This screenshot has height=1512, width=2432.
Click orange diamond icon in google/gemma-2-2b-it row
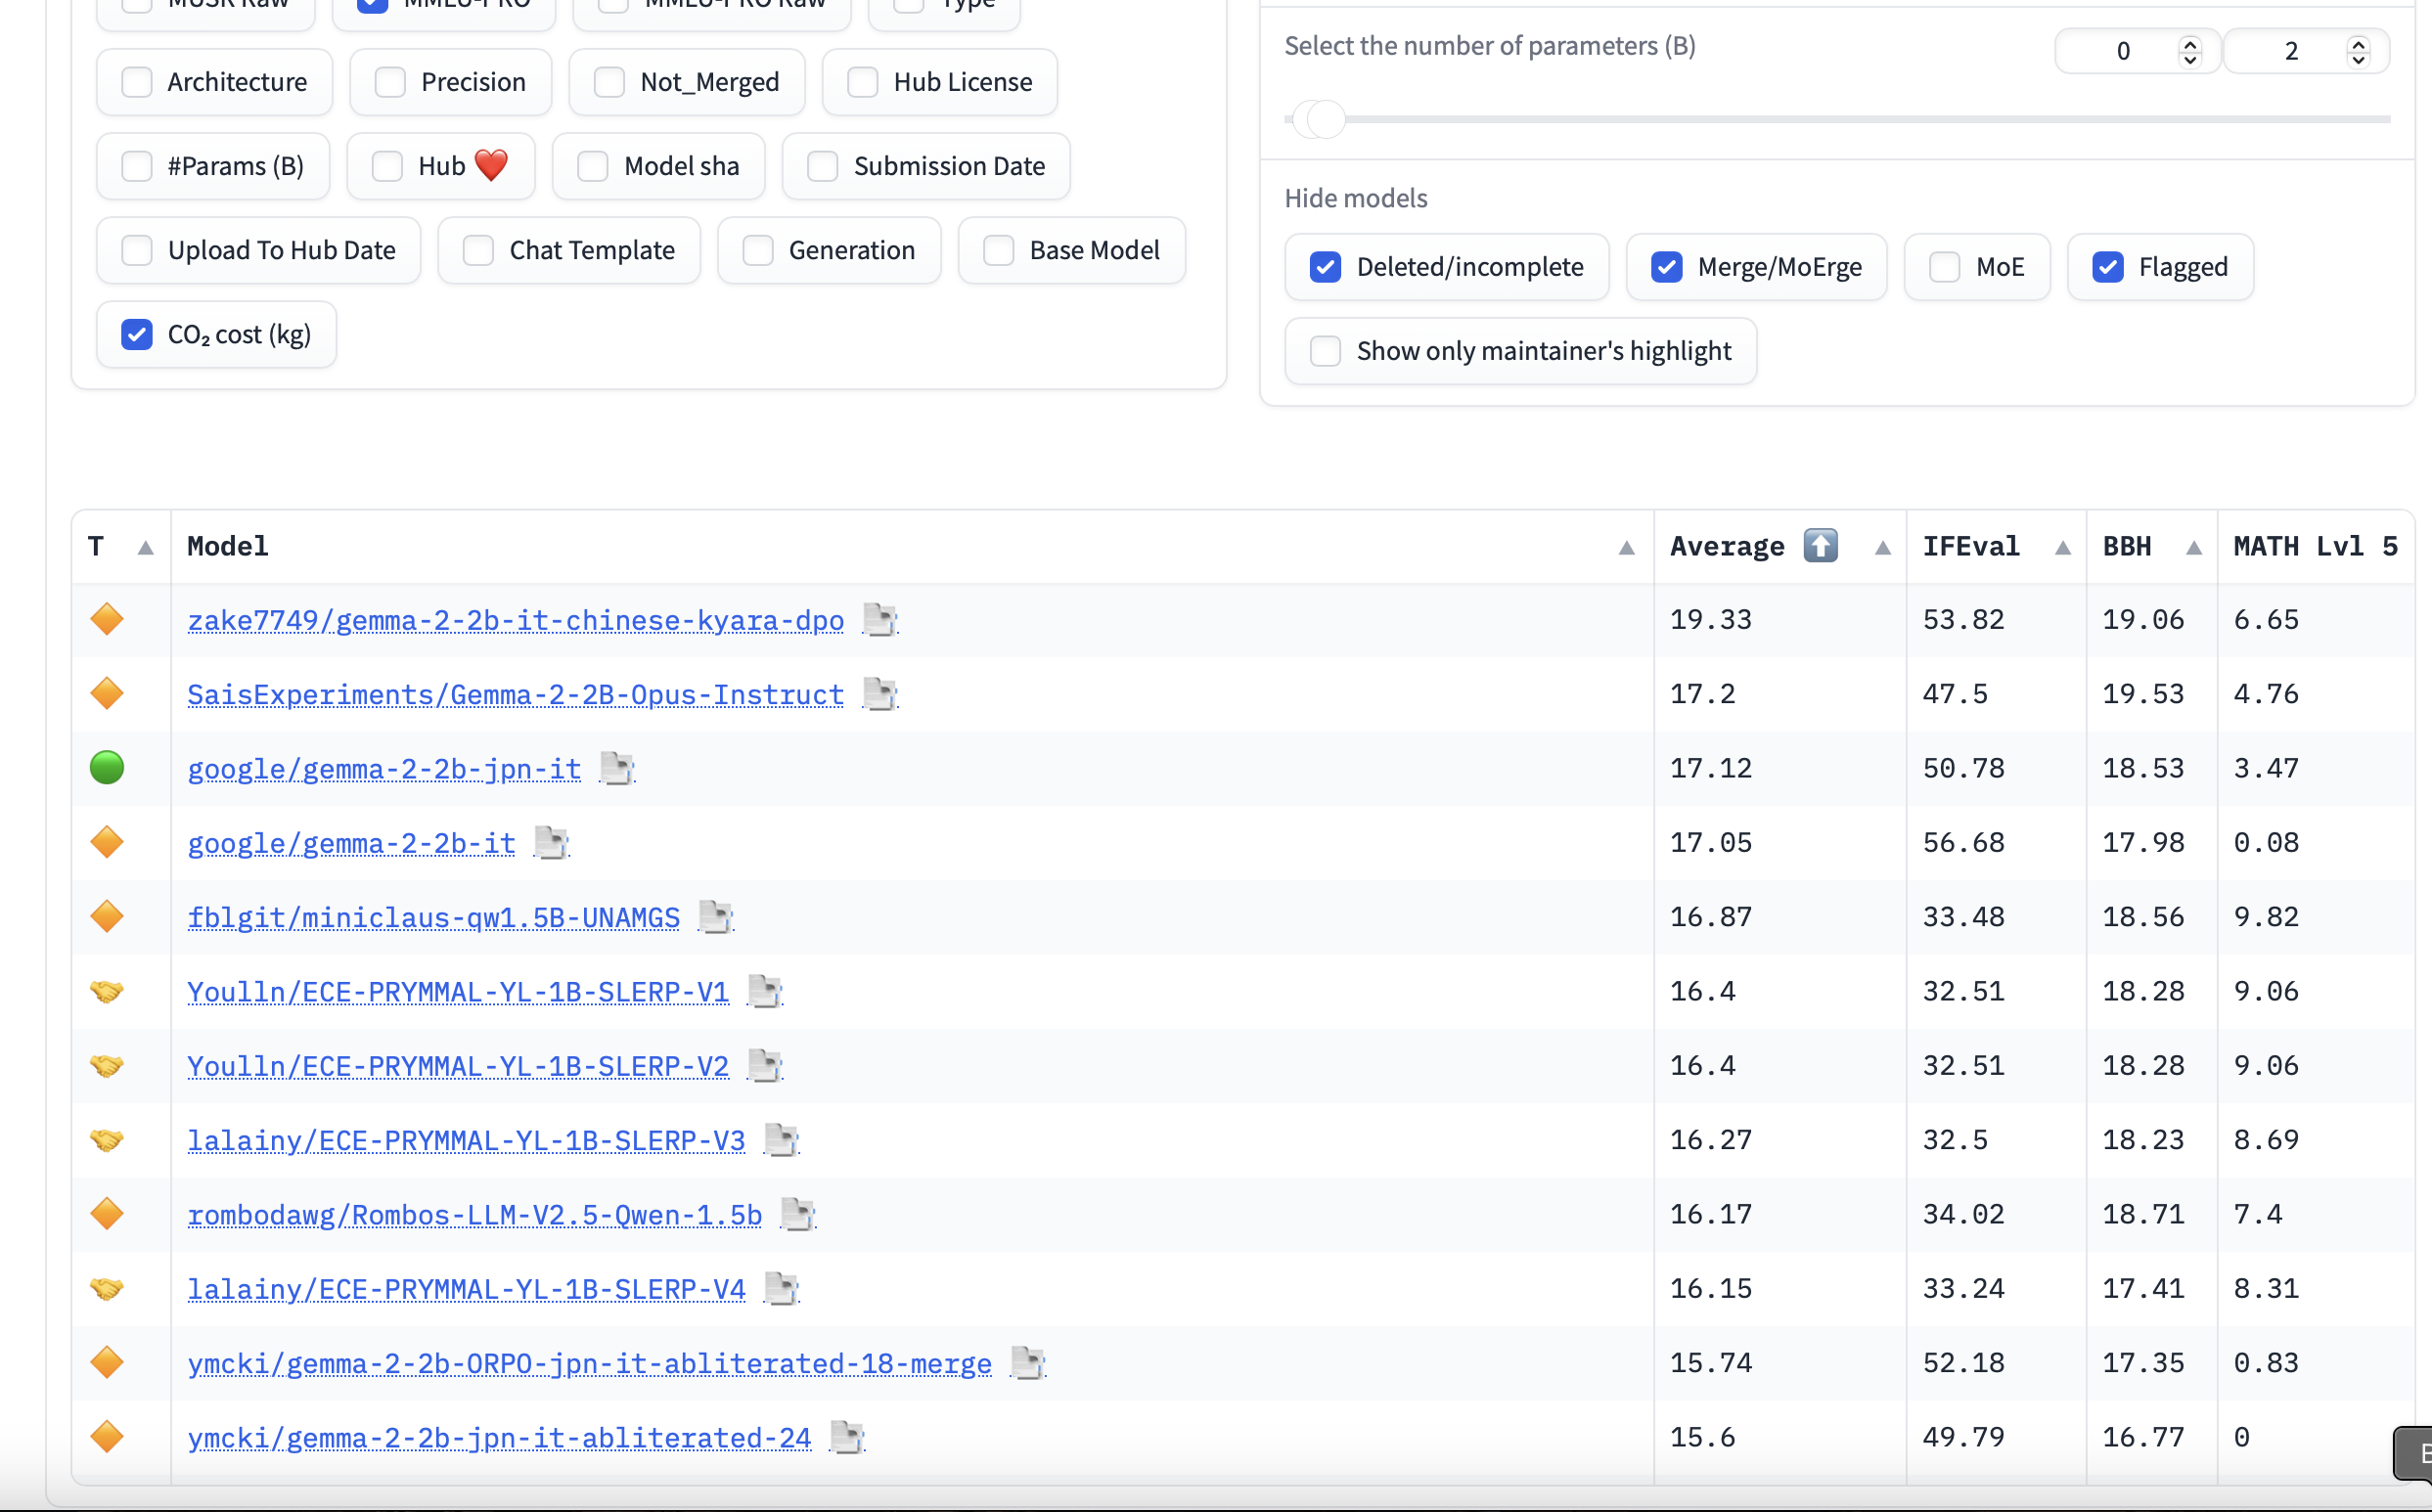pos(107,842)
